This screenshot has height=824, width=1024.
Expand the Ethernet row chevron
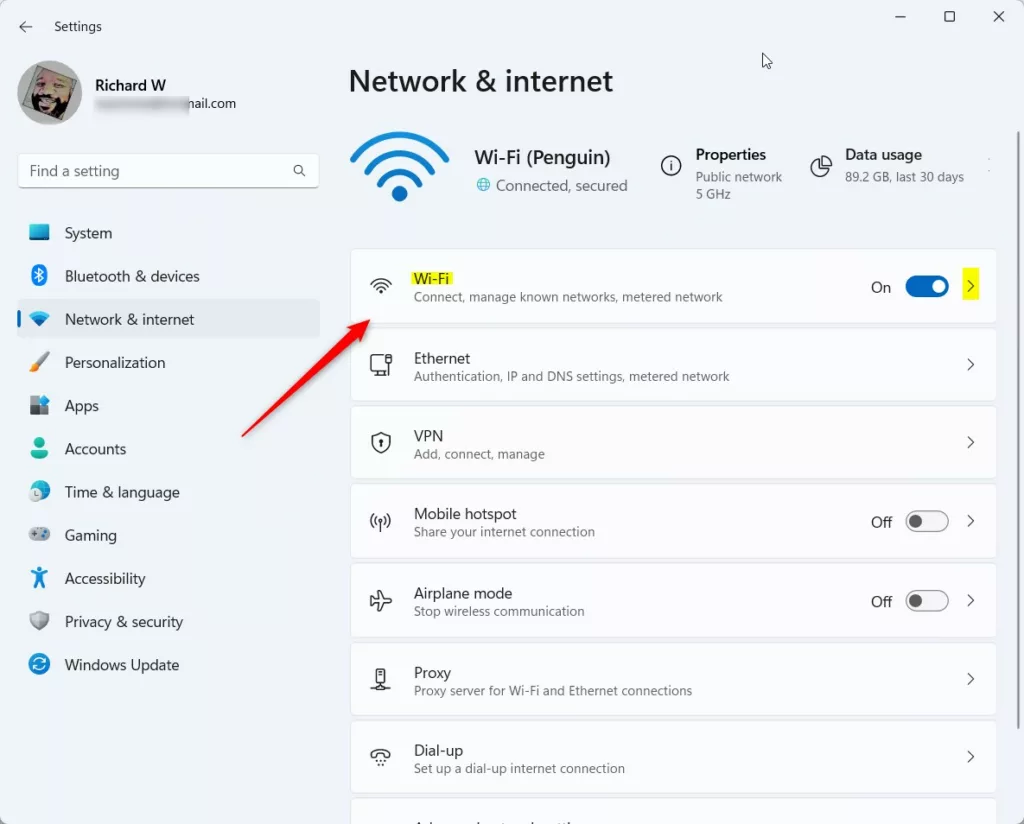(x=970, y=366)
